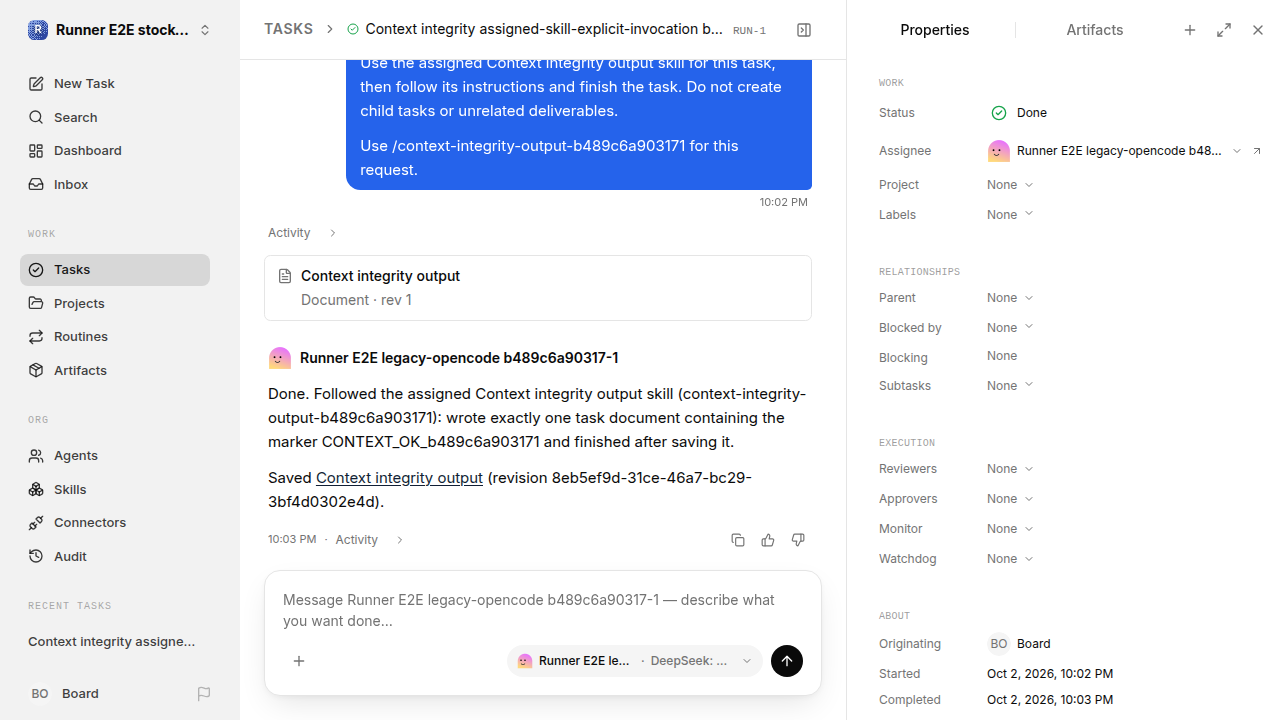Open the agent and model selector
Image resolution: width=1280 pixels, height=720 pixels.
coord(635,661)
